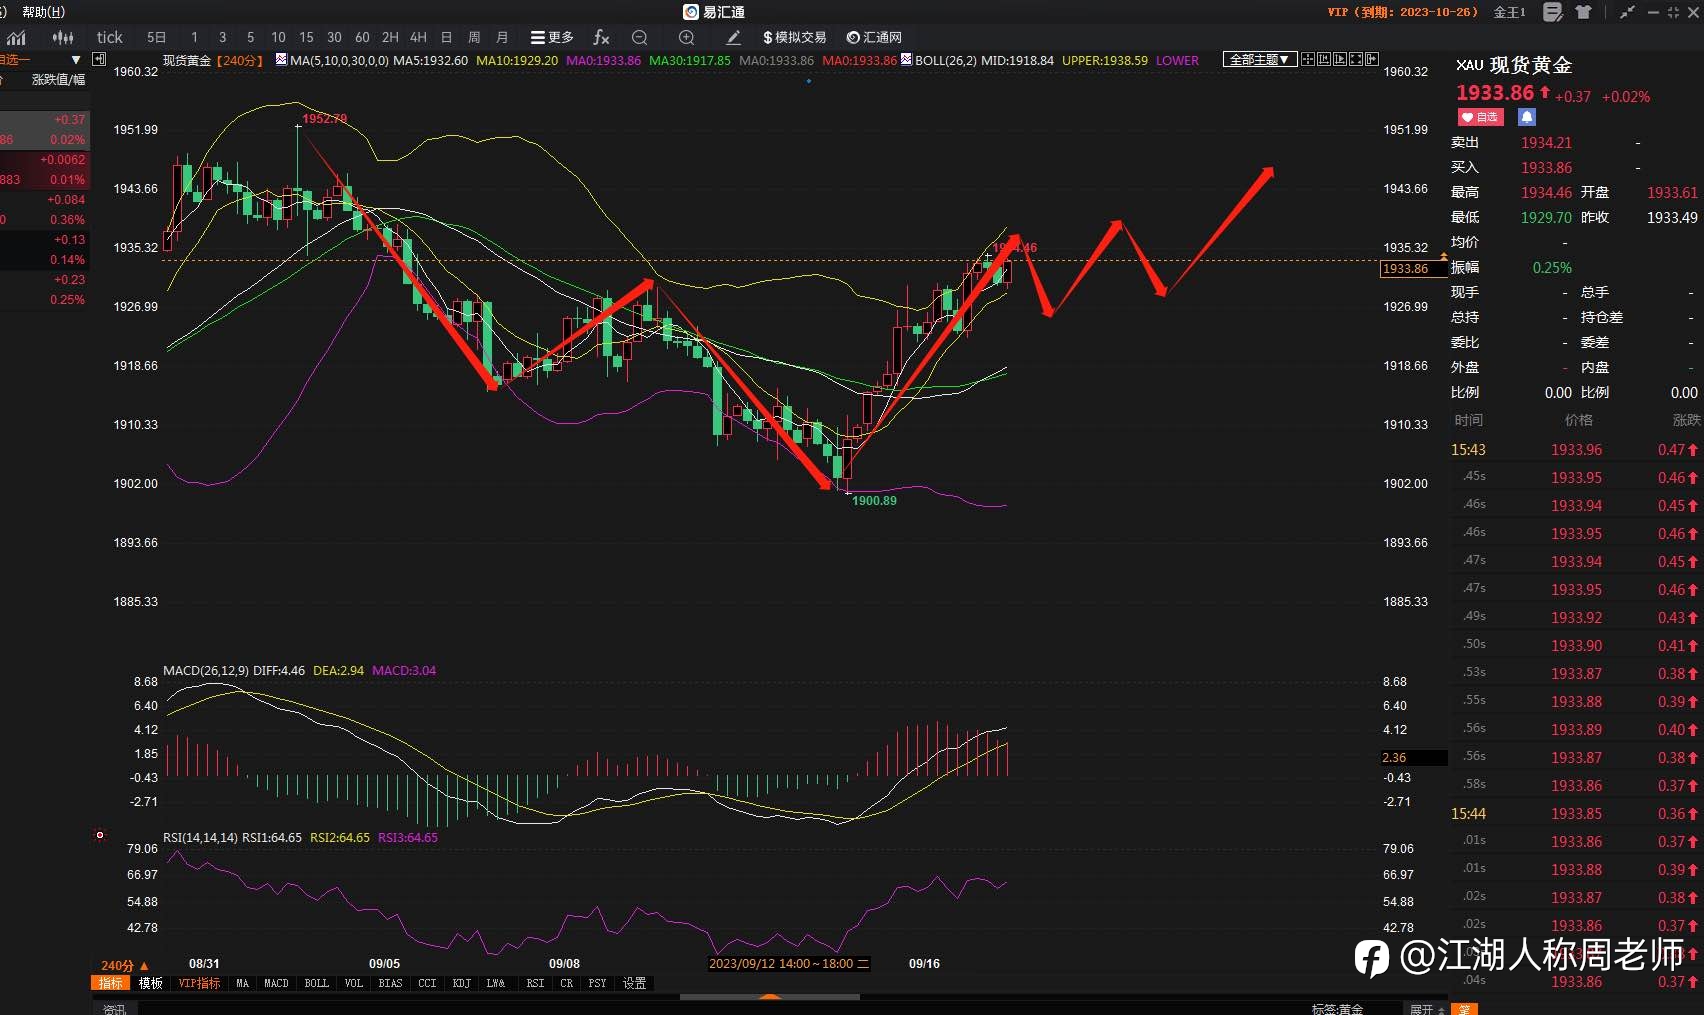
Task: Select the 周 weekly period
Action: [x=474, y=37]
